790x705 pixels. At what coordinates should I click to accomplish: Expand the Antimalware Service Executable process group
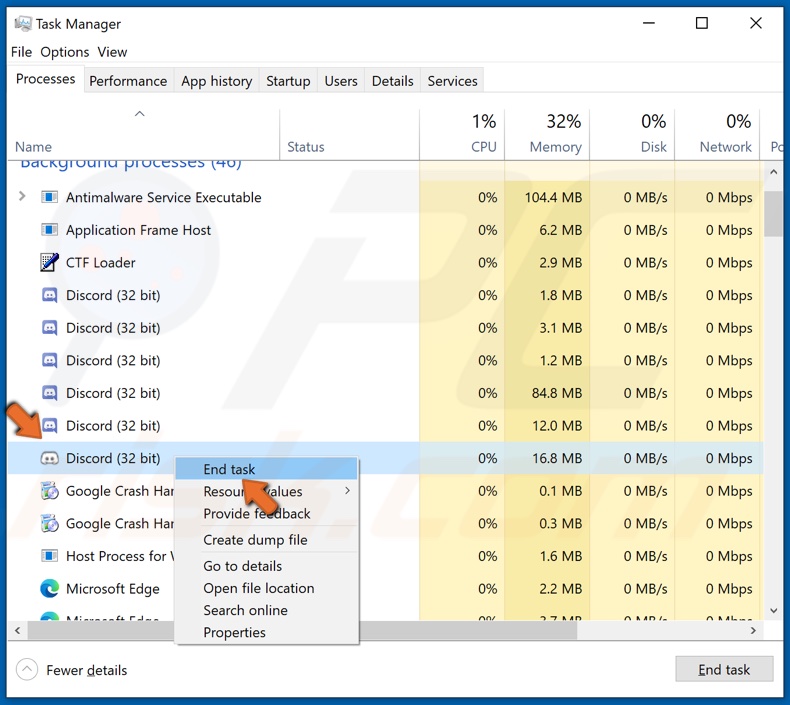22,196
